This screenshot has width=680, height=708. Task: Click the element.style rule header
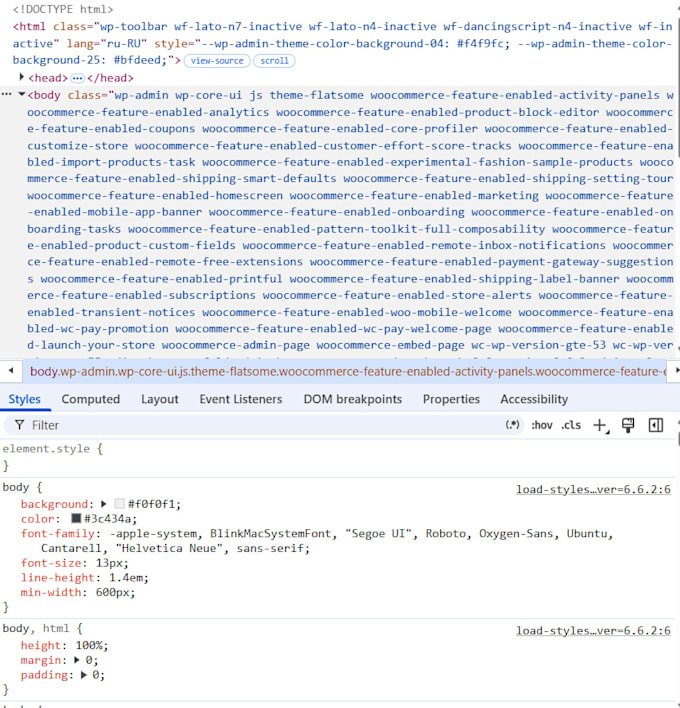tap(52, 448)
